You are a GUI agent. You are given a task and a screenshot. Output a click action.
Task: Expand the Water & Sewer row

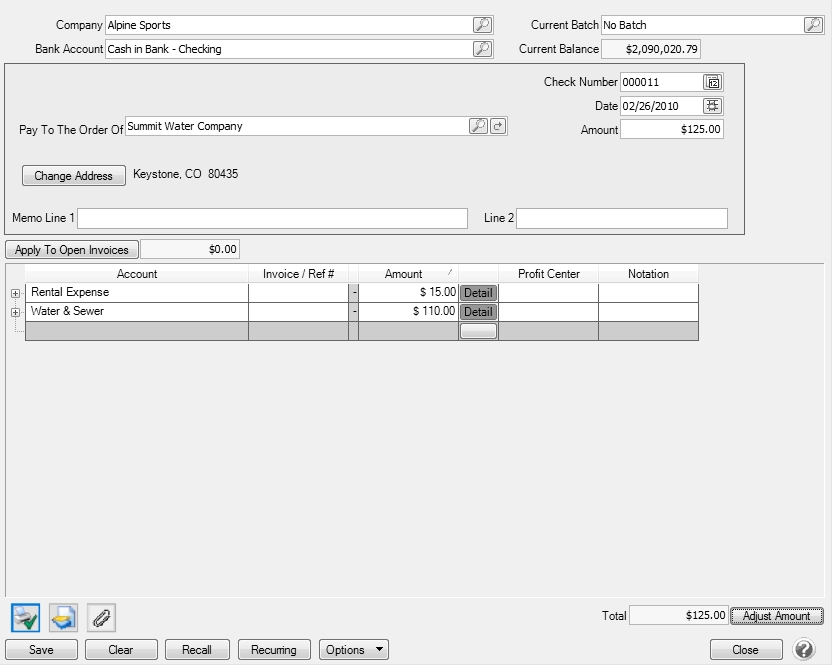coord(15,312)
